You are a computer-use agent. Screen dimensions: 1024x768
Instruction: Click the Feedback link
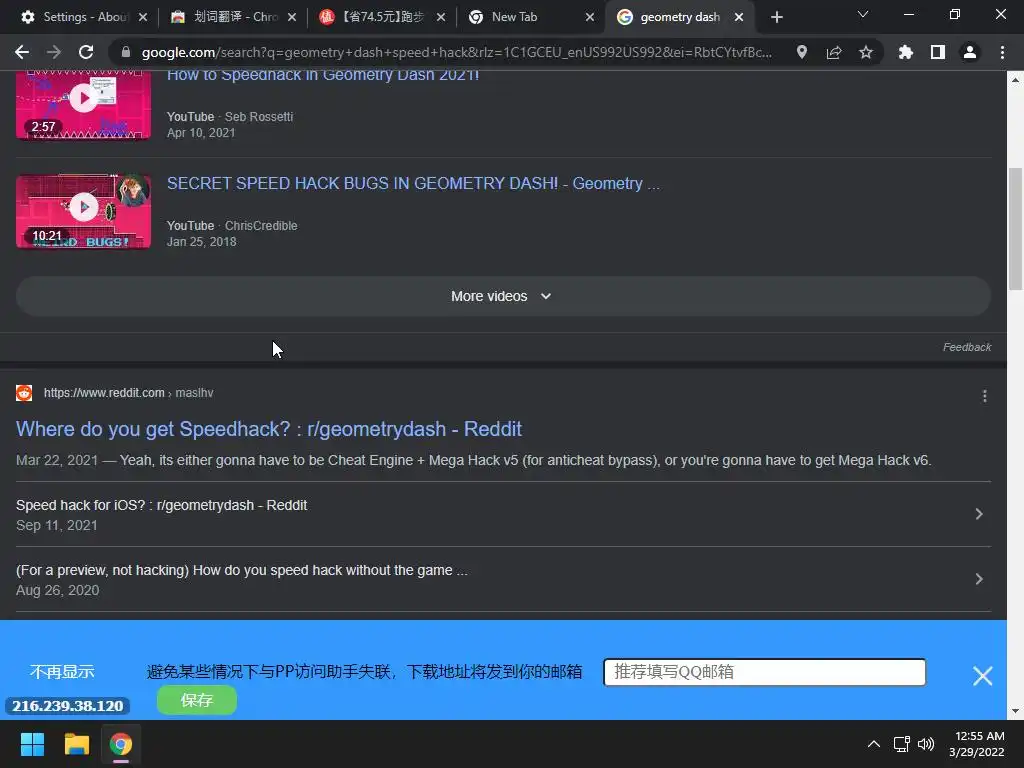click(967, 347)
